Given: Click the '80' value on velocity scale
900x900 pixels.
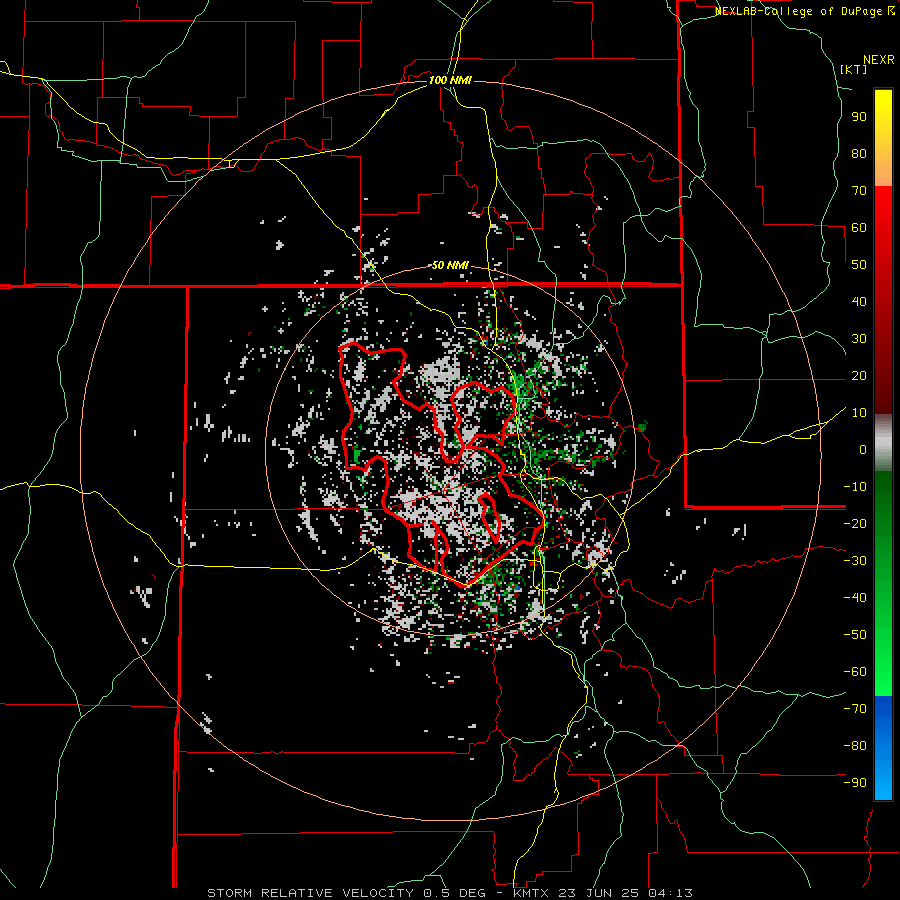Looking at the screenshot, I should (859, 154).
